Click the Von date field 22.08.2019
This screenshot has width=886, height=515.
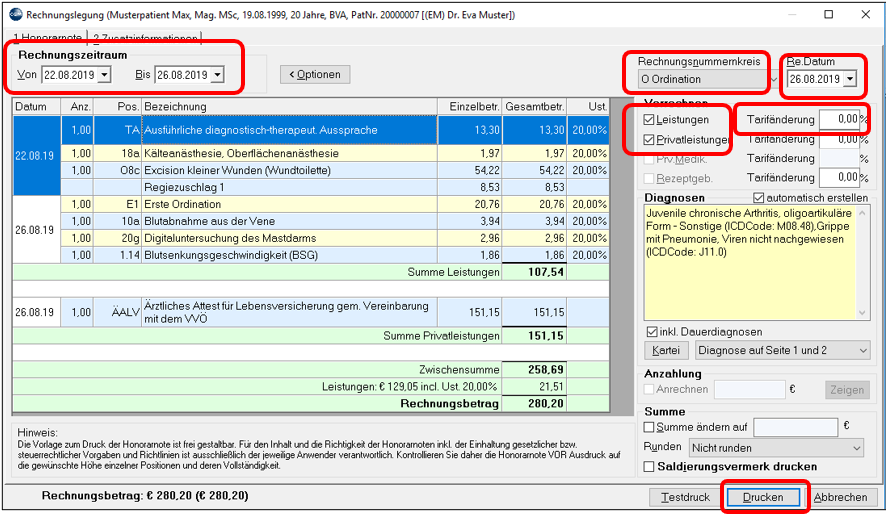70,75
